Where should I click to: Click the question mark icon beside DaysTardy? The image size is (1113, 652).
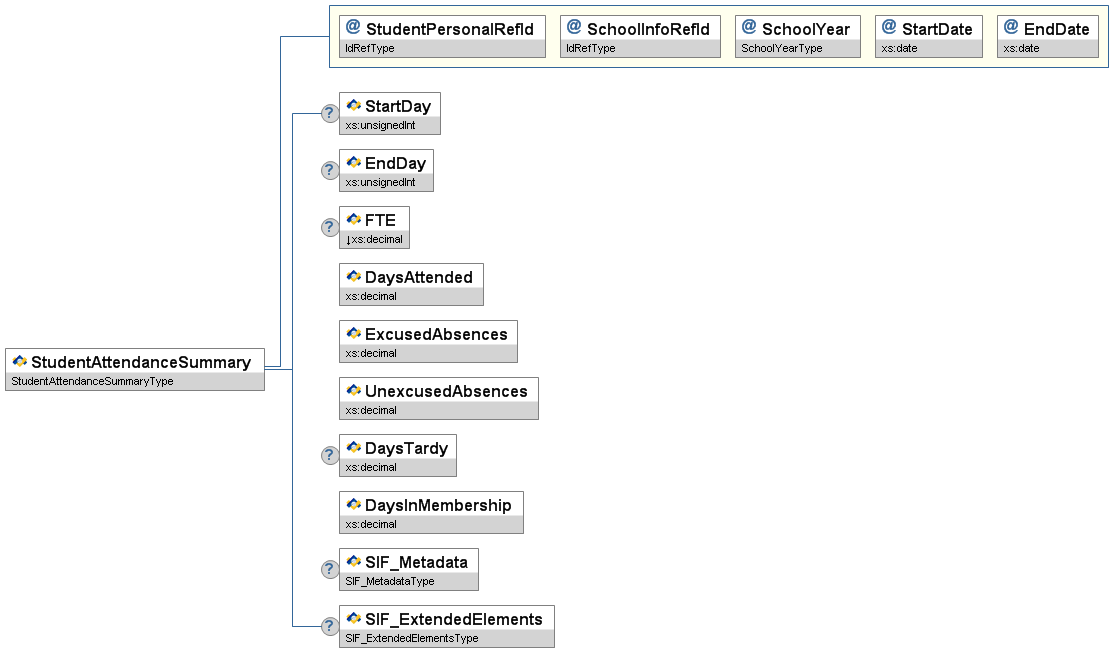[330, 455]
